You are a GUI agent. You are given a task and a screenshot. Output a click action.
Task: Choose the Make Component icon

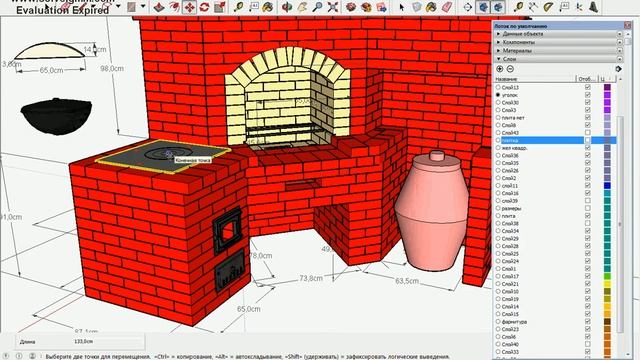[x=417, y=7]
